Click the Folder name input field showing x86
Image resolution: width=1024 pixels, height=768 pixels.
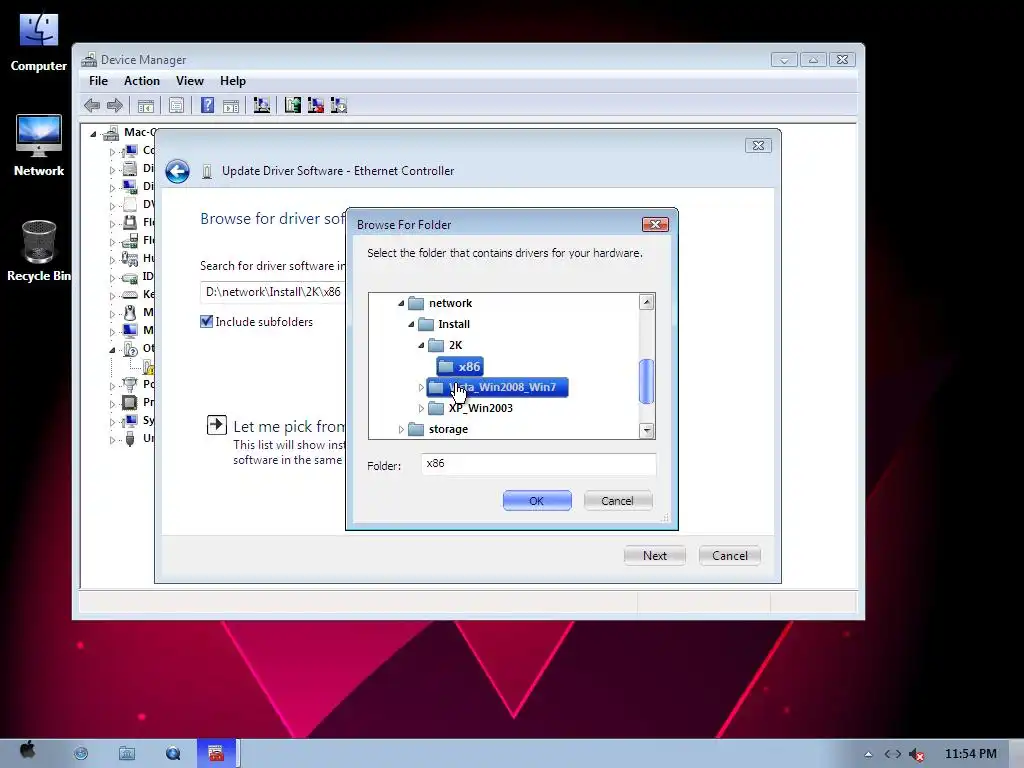pyautogui.click(x=539, y=464)
